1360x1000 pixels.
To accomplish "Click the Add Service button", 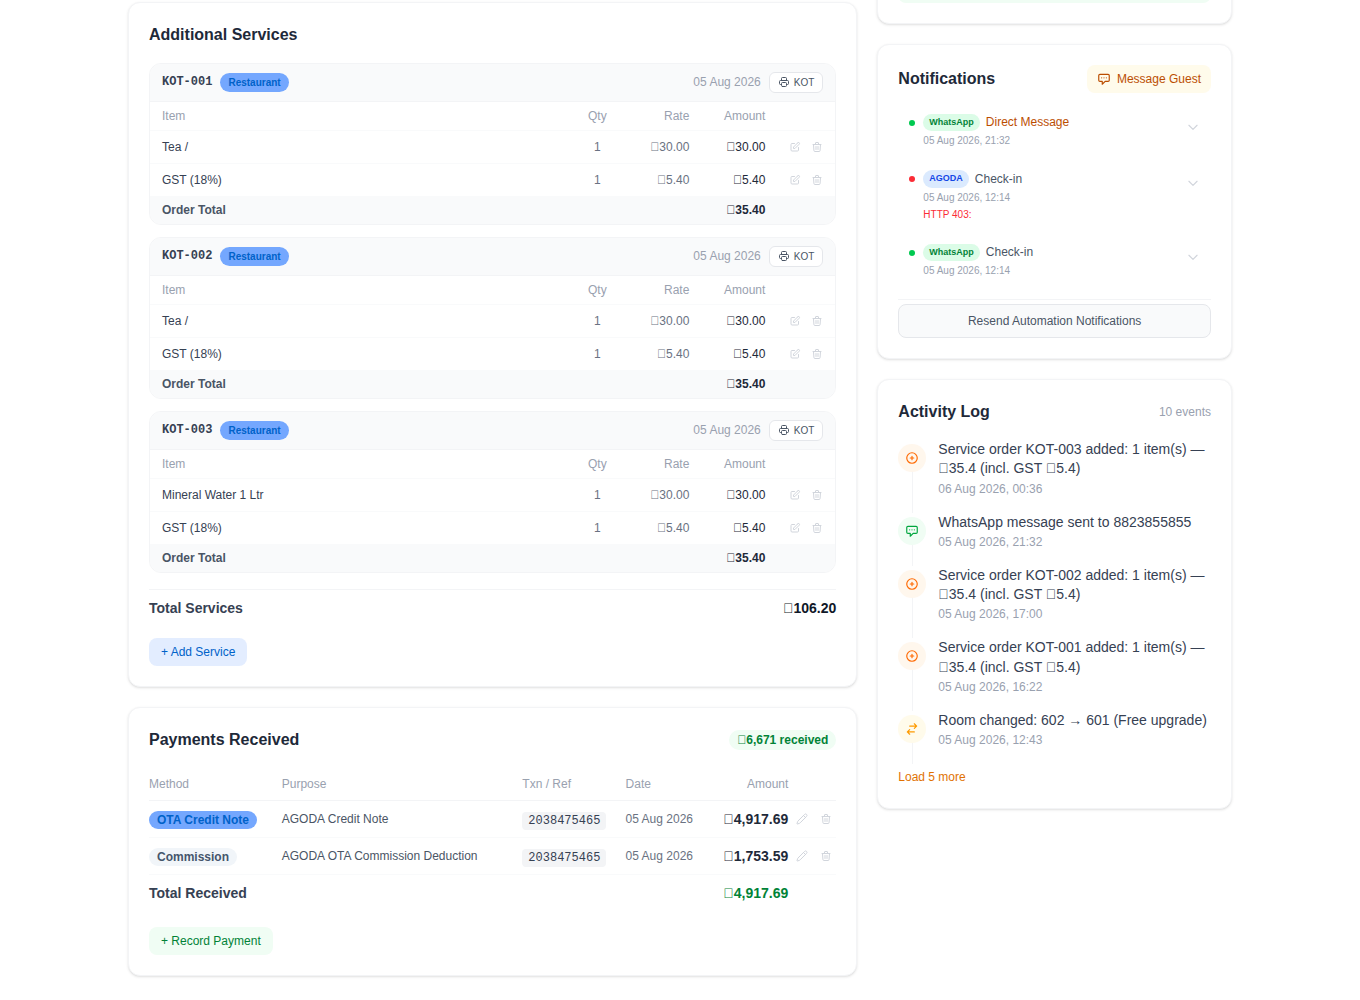I will click(x=198, y=652).
